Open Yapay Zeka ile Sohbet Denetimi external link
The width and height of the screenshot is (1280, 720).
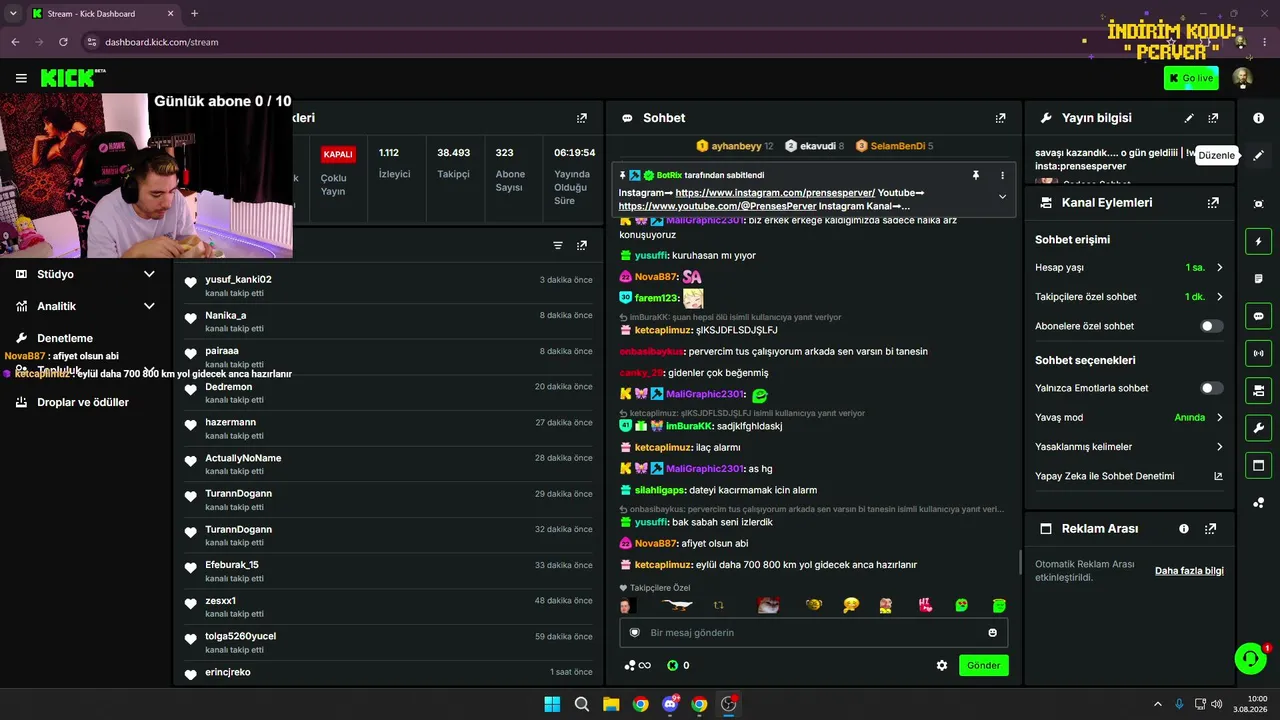[x=1218, y=476]
